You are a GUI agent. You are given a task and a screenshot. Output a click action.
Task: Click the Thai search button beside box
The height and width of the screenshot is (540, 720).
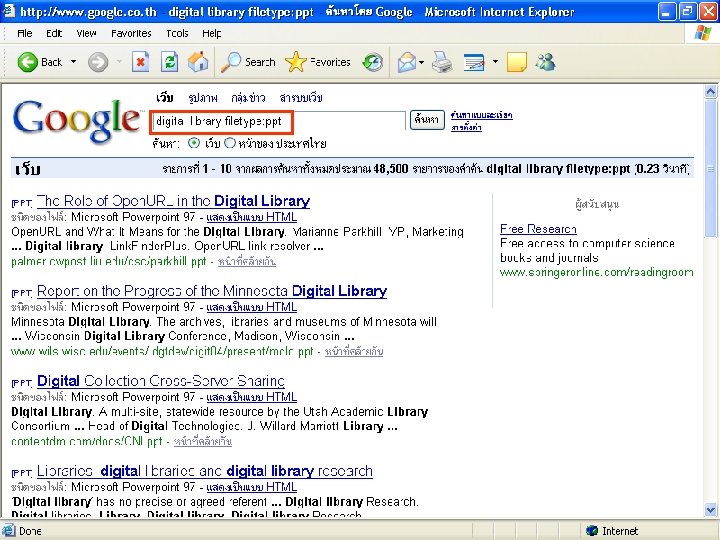pyautogui.click(x=427, y=120)
